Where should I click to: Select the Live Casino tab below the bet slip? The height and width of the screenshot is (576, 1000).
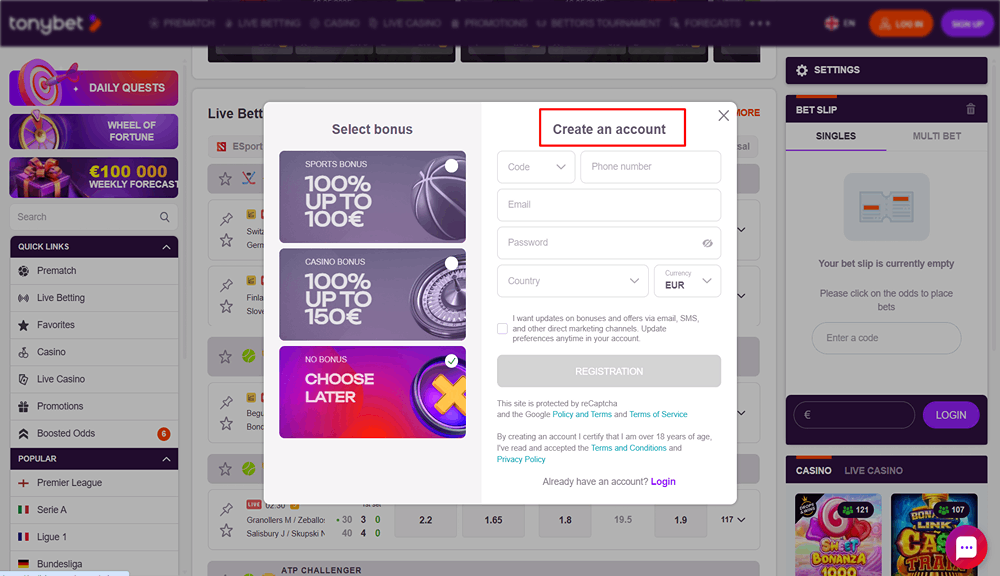(x=873, y=471)
